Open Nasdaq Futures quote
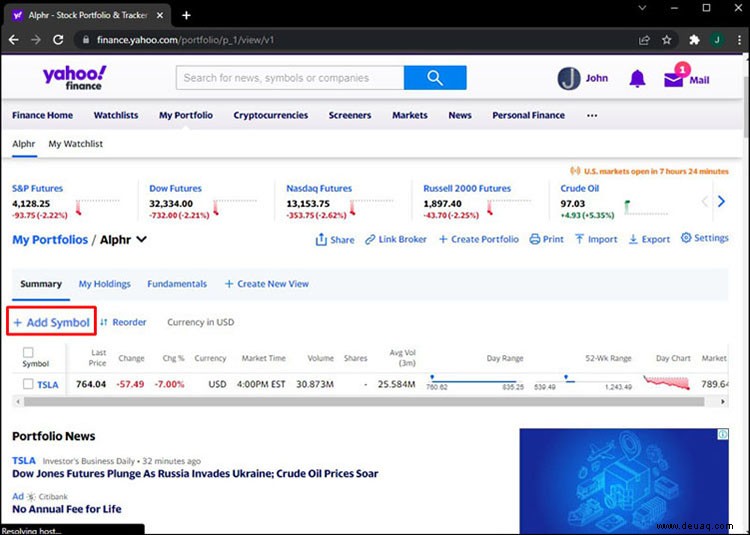The image size is (750, 535). 319,188
